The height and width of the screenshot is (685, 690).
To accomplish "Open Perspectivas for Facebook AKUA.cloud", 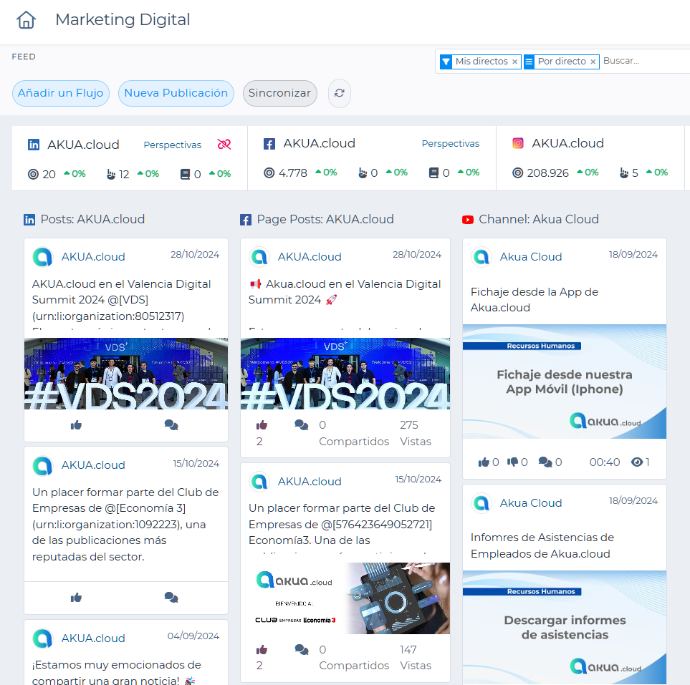I will tap(450, 144).
